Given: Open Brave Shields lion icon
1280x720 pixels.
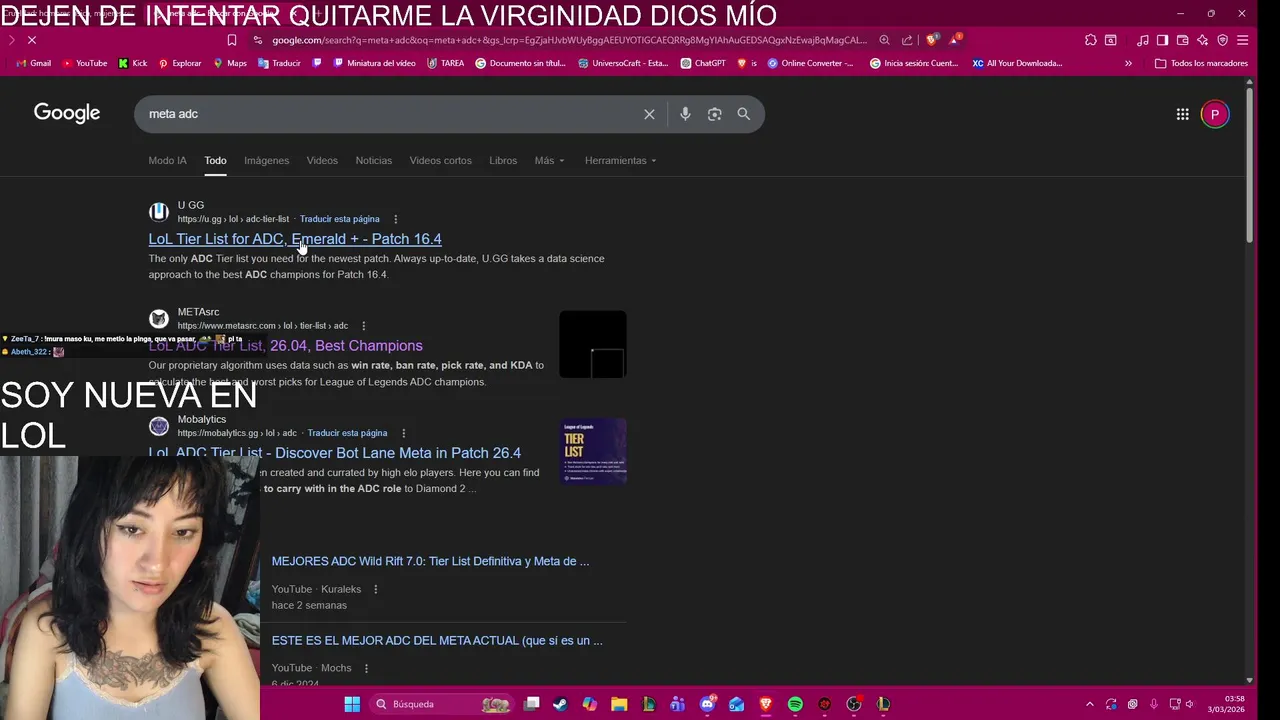Looking at the screenshot, I should pos(931,40).
